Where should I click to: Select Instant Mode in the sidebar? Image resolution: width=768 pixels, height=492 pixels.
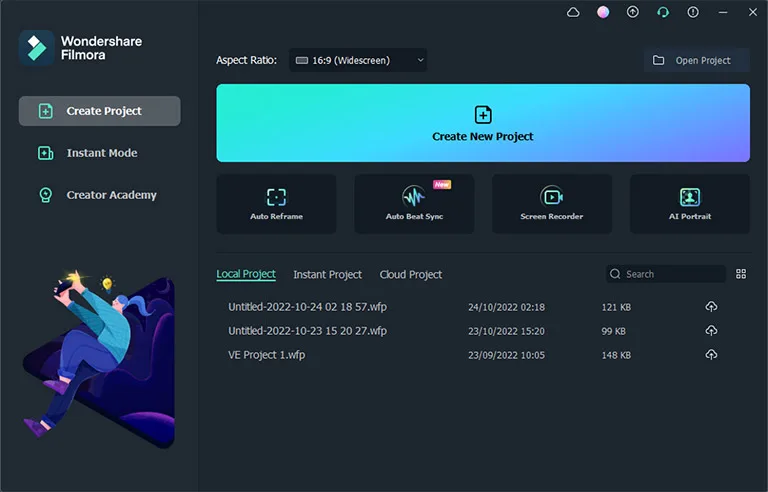99,153
